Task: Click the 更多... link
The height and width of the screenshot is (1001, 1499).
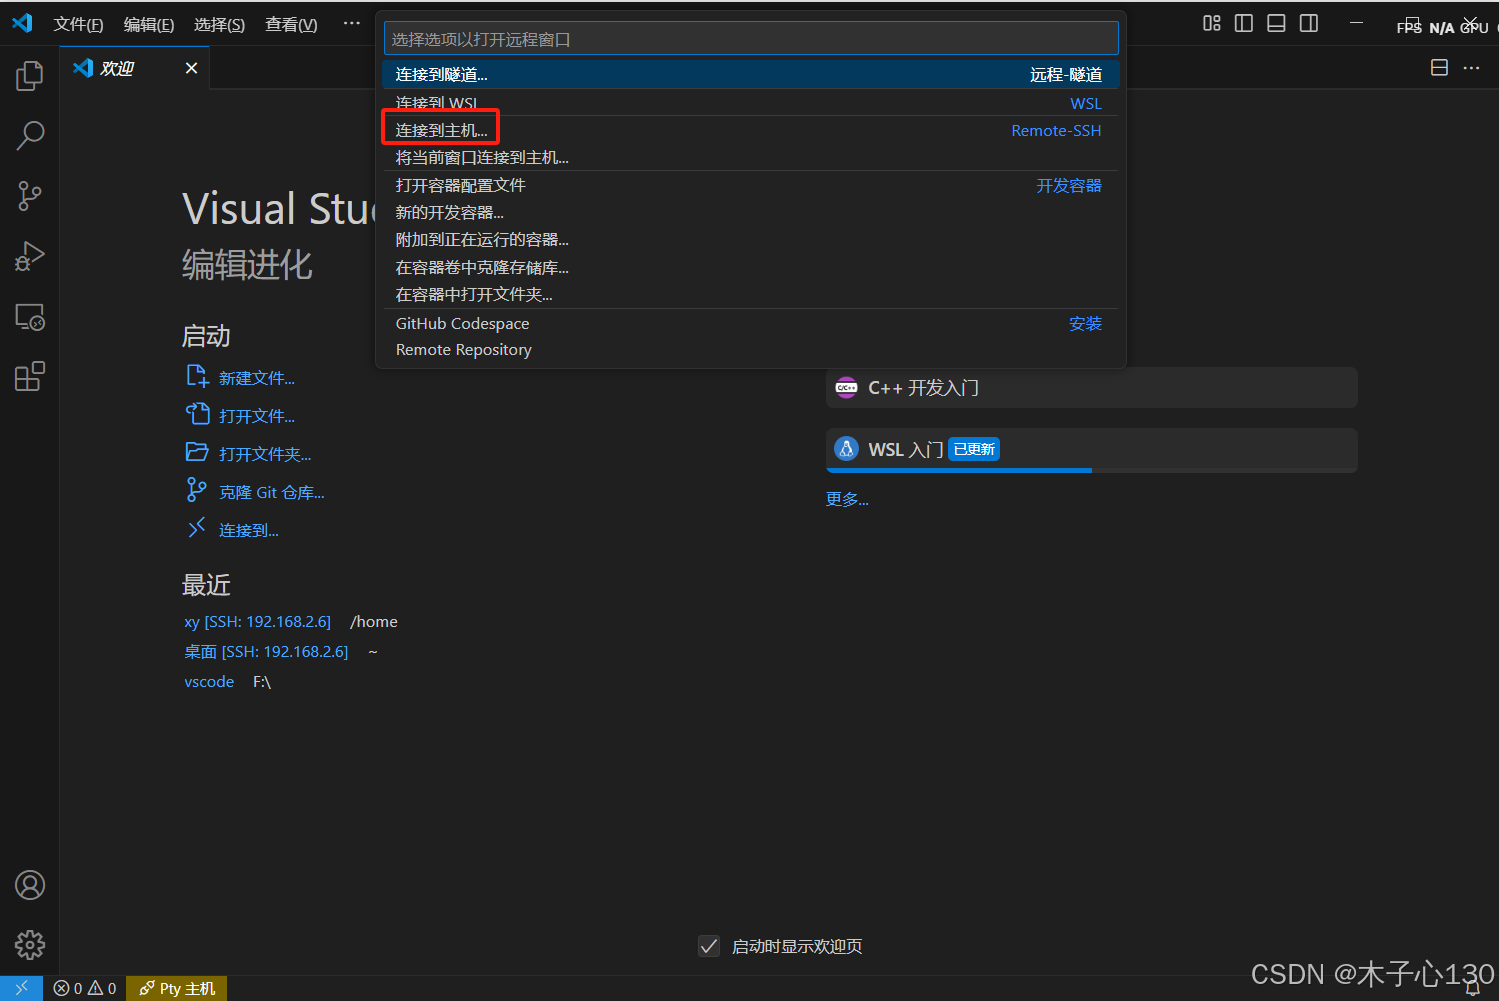Action: [x=846, y=498]
